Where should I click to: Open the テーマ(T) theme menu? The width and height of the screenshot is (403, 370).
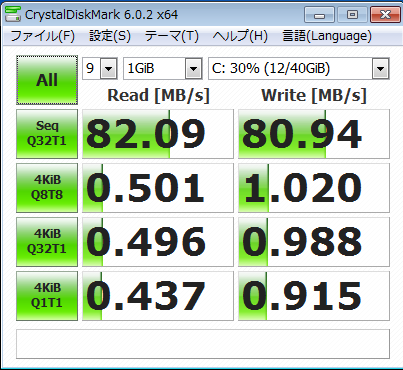172,36
